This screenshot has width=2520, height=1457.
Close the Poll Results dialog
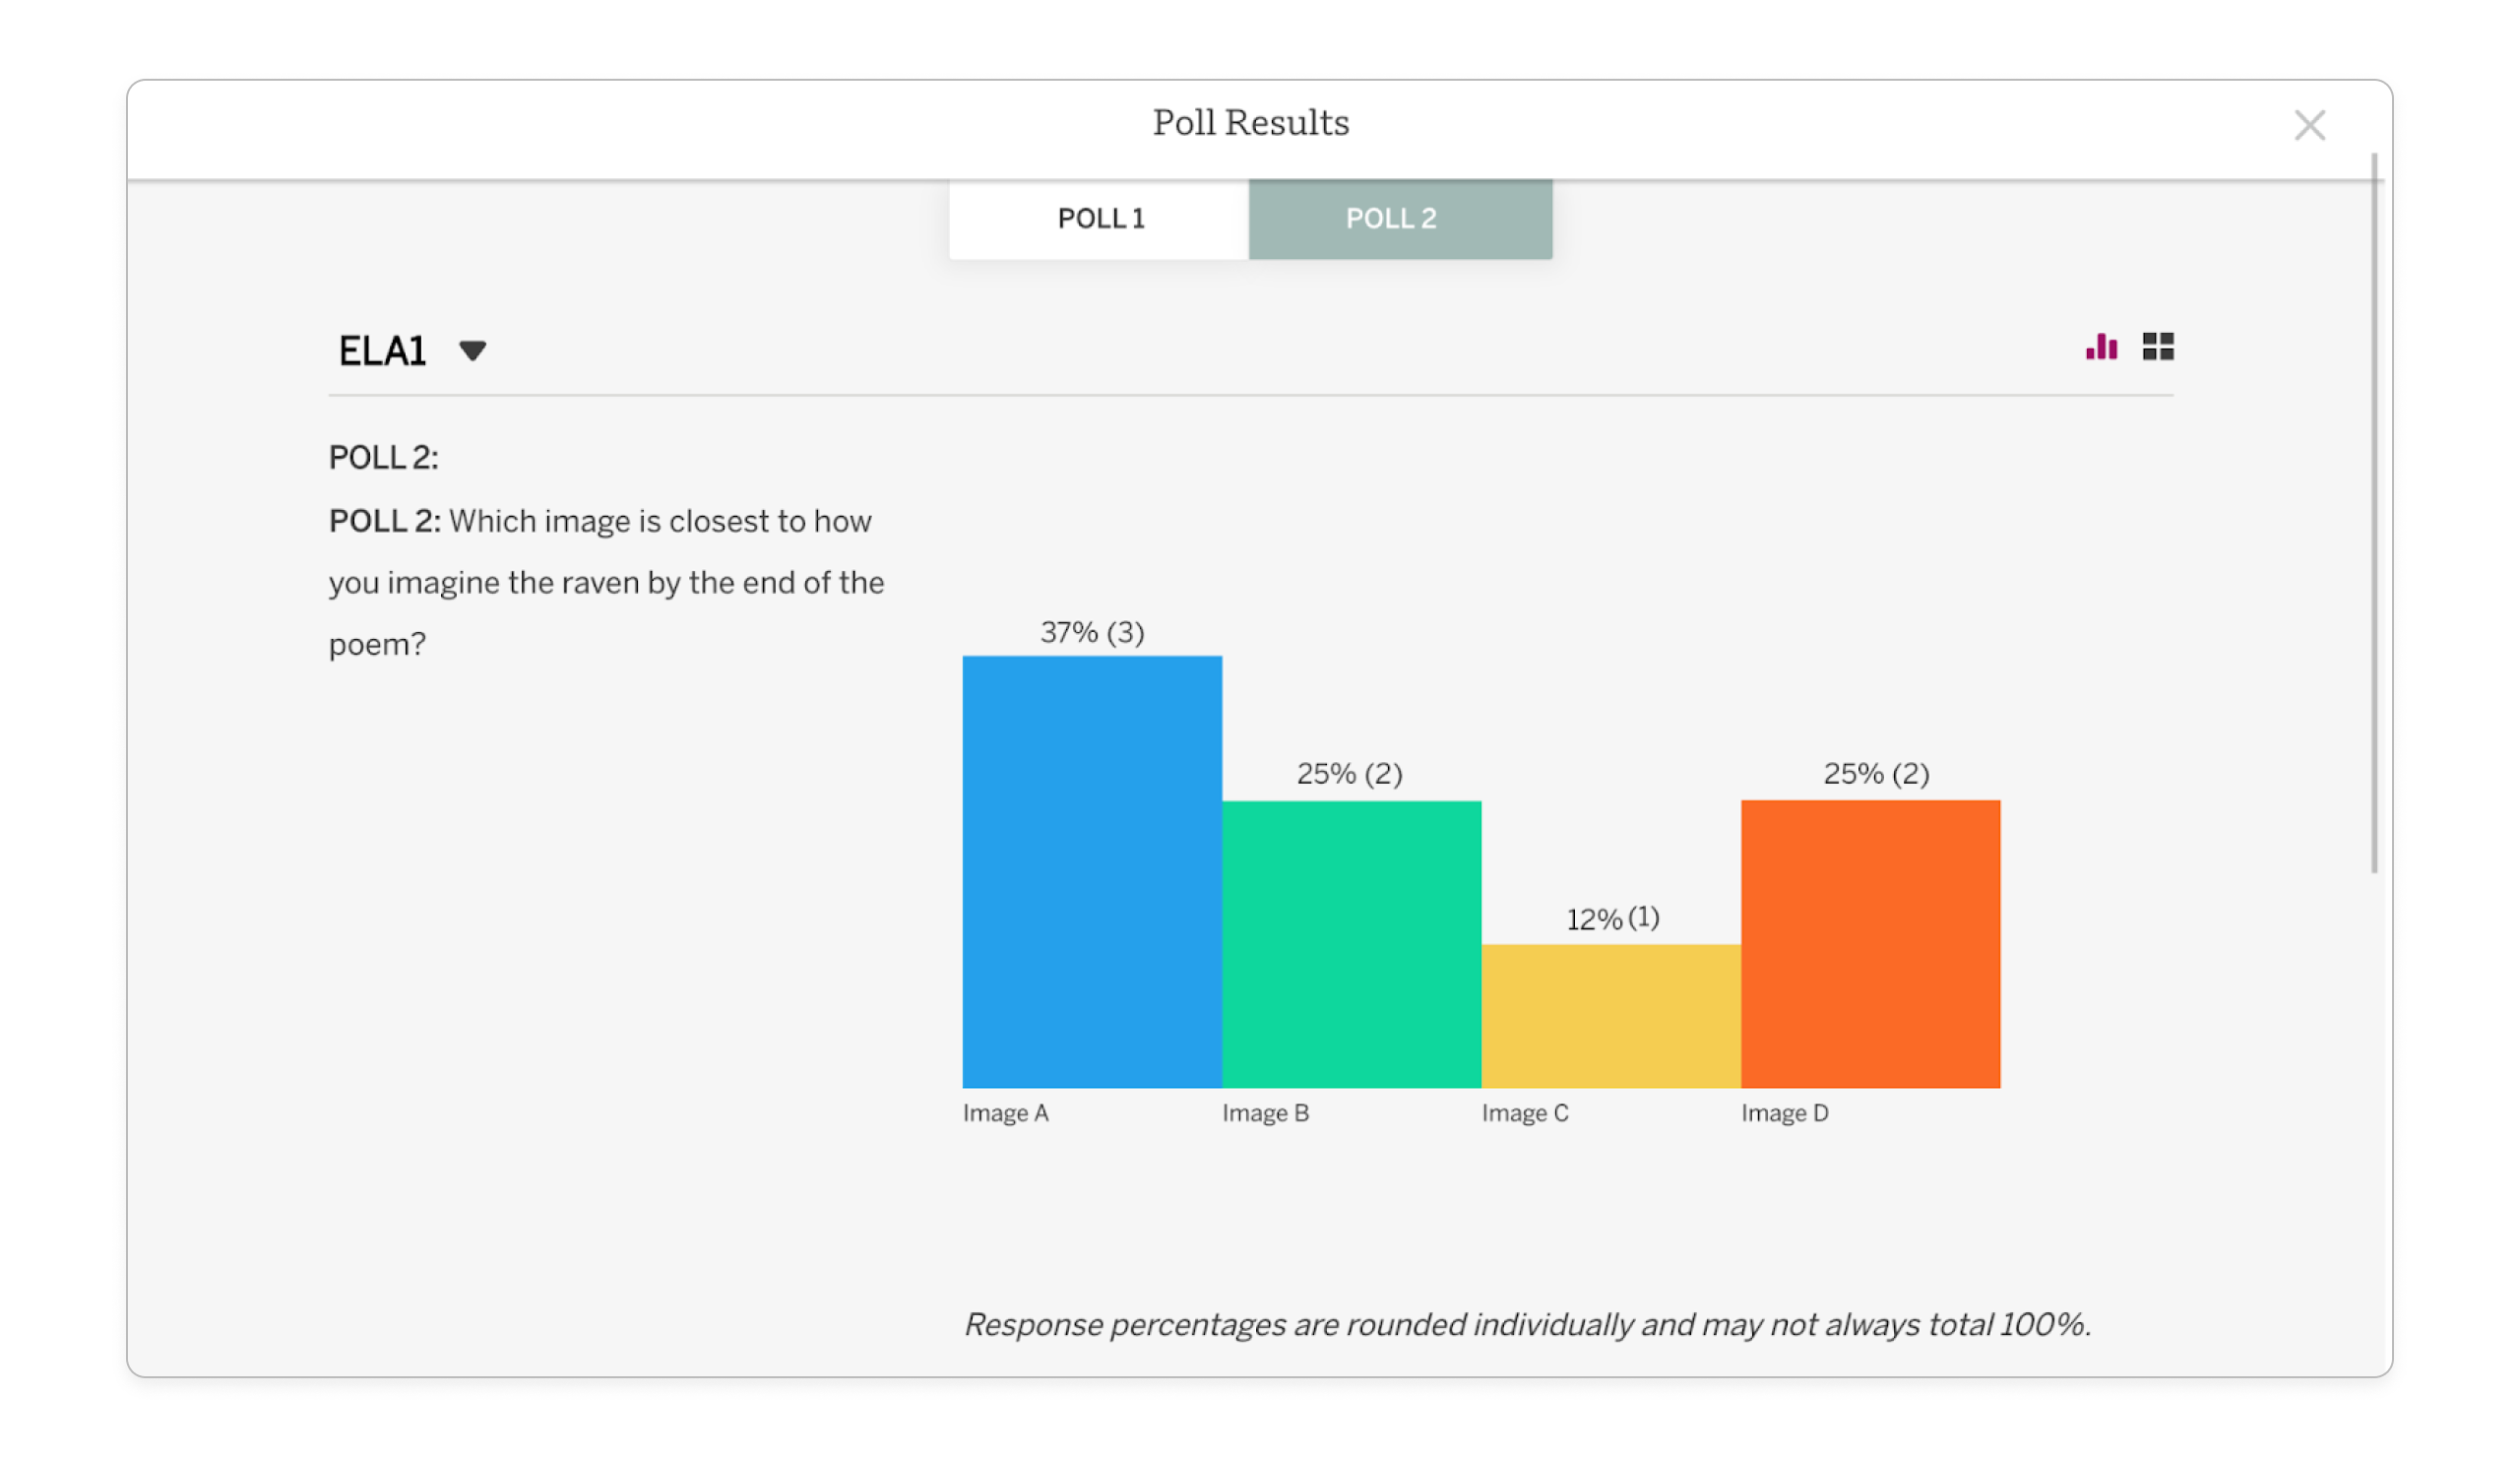coord(2309,125)
